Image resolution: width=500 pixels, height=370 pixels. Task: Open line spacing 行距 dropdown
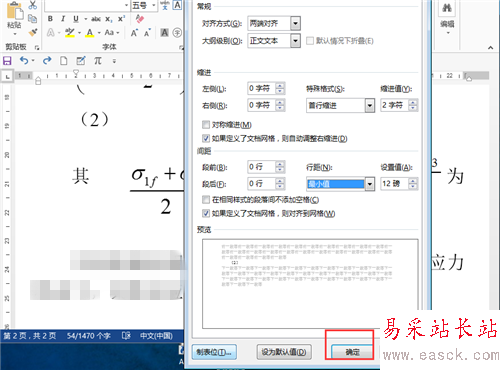(x=369, y=184)
